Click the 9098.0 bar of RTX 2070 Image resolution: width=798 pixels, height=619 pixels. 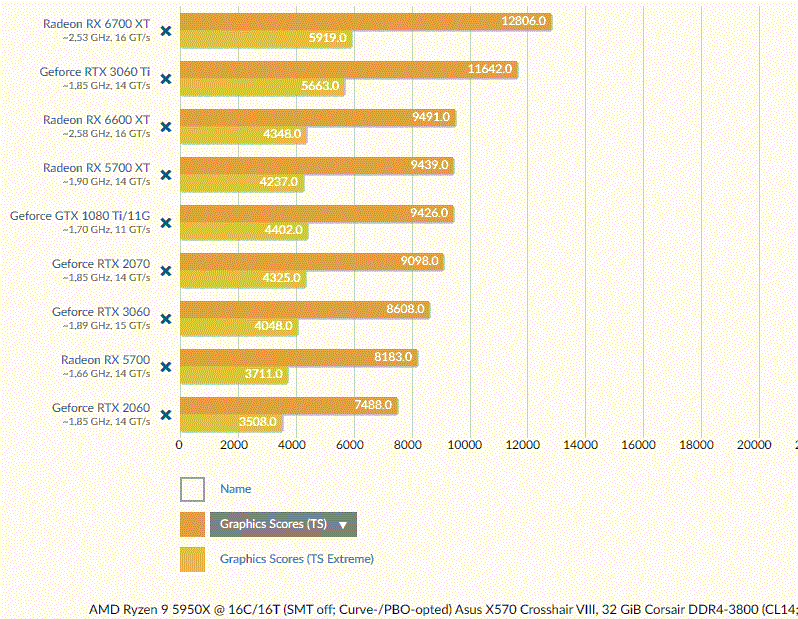tap(312, 261)
